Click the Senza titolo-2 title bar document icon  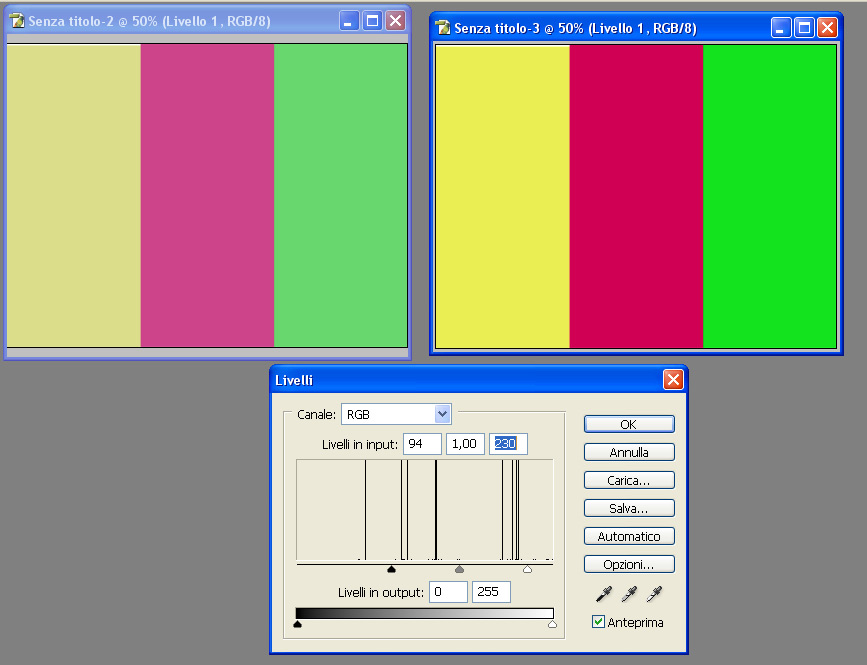click(16, 20)
